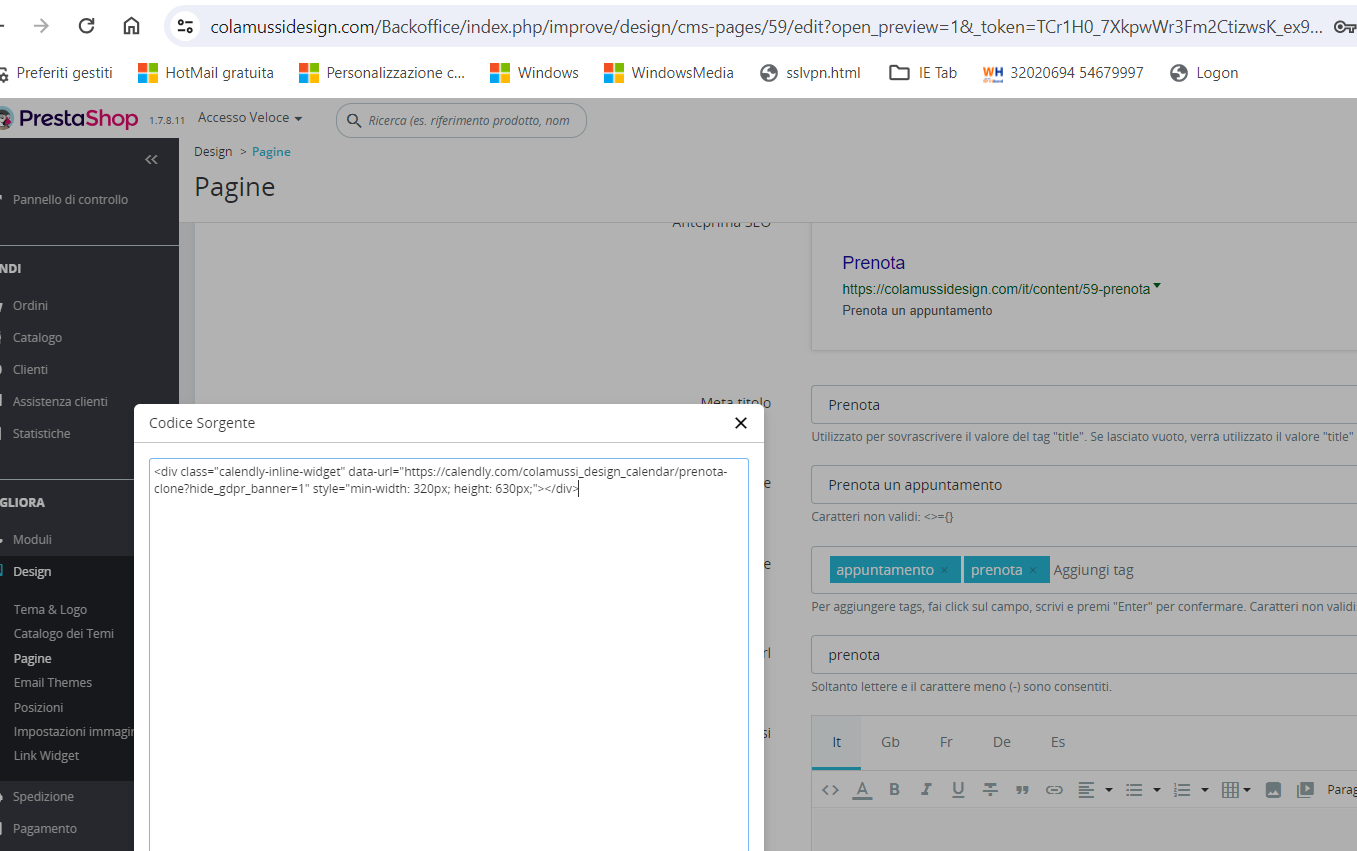This screenshot has height=851, width=1357.
Task: Open Posizioni submenu
Action: click(38, 708)
